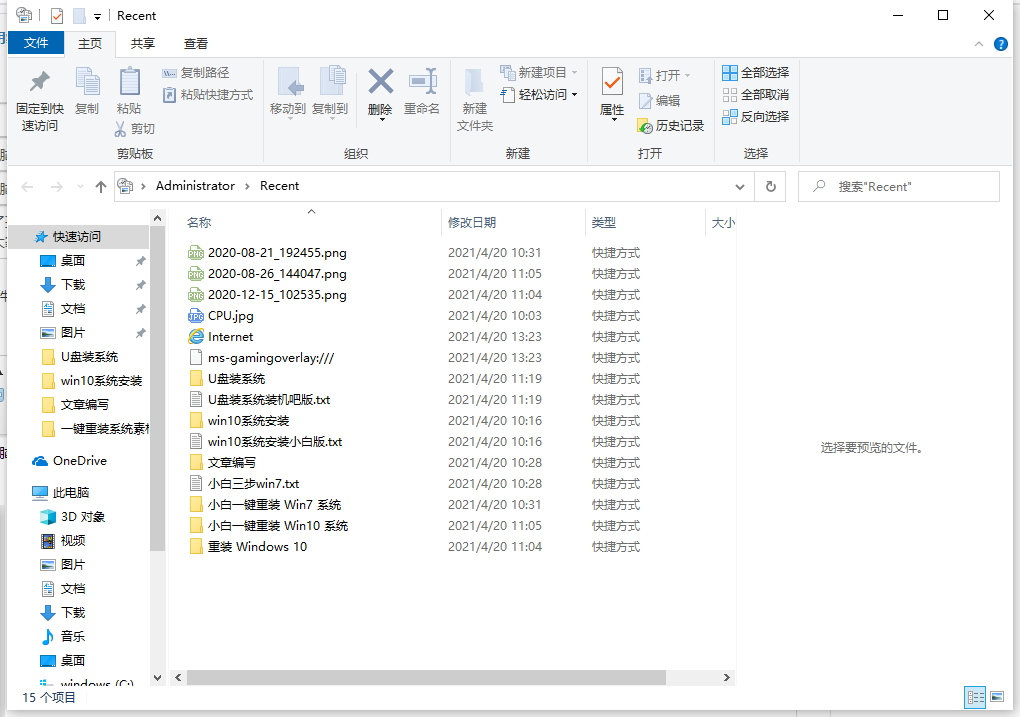The width and height of the screenshot is (1020, 717).
Task: Click the Move To (移动到) icon
Action: click(289, 90)
